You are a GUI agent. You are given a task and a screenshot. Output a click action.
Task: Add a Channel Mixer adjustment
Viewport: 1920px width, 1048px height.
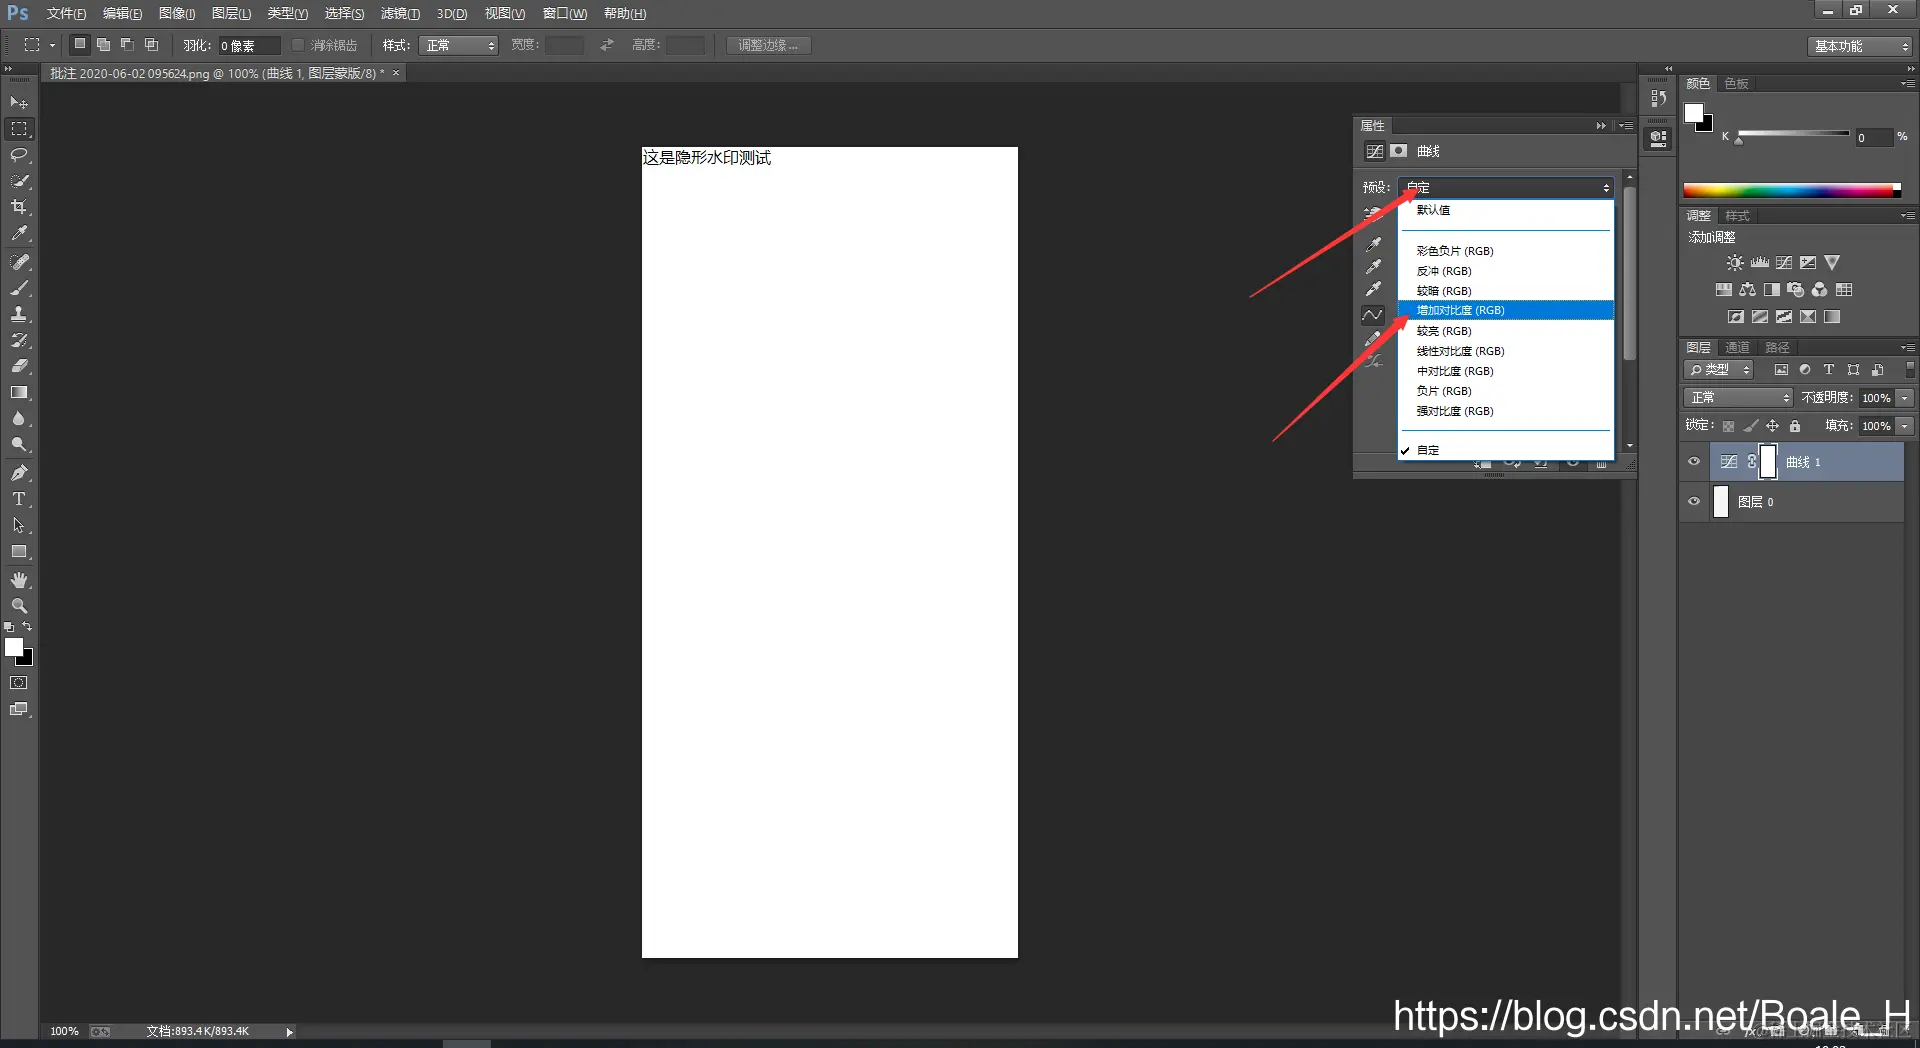coord(1820,290)
